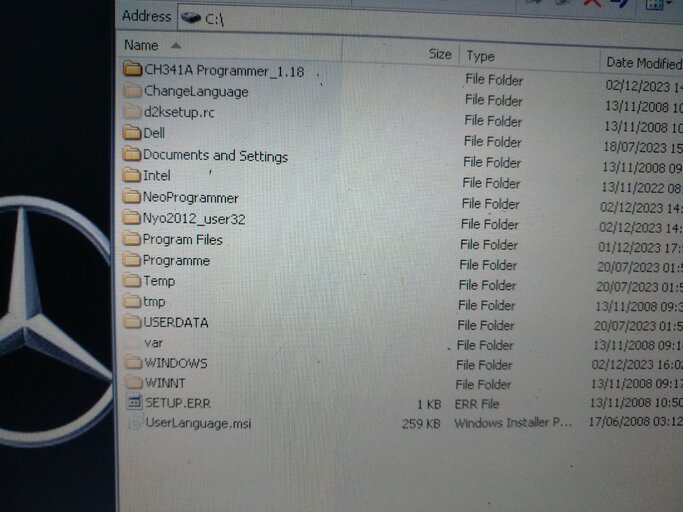
Task: Click the SETUP.ERR file name
Action: tap(178, 403)
